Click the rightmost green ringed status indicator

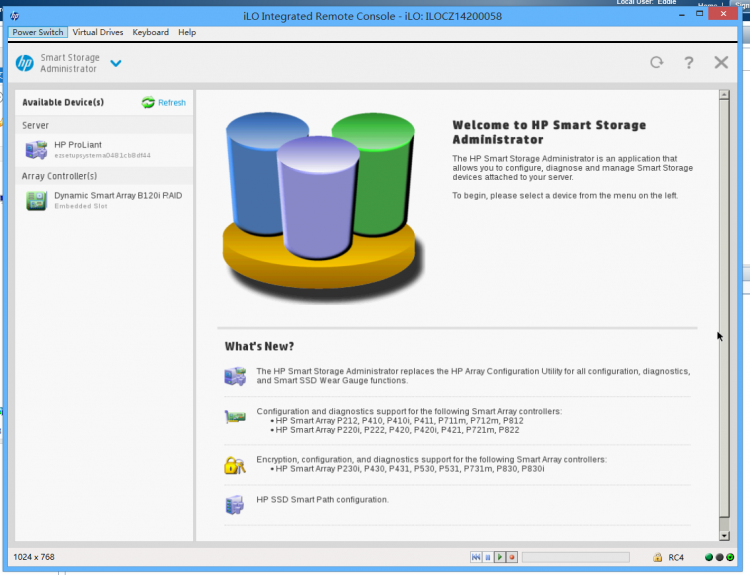pos(730,557)
